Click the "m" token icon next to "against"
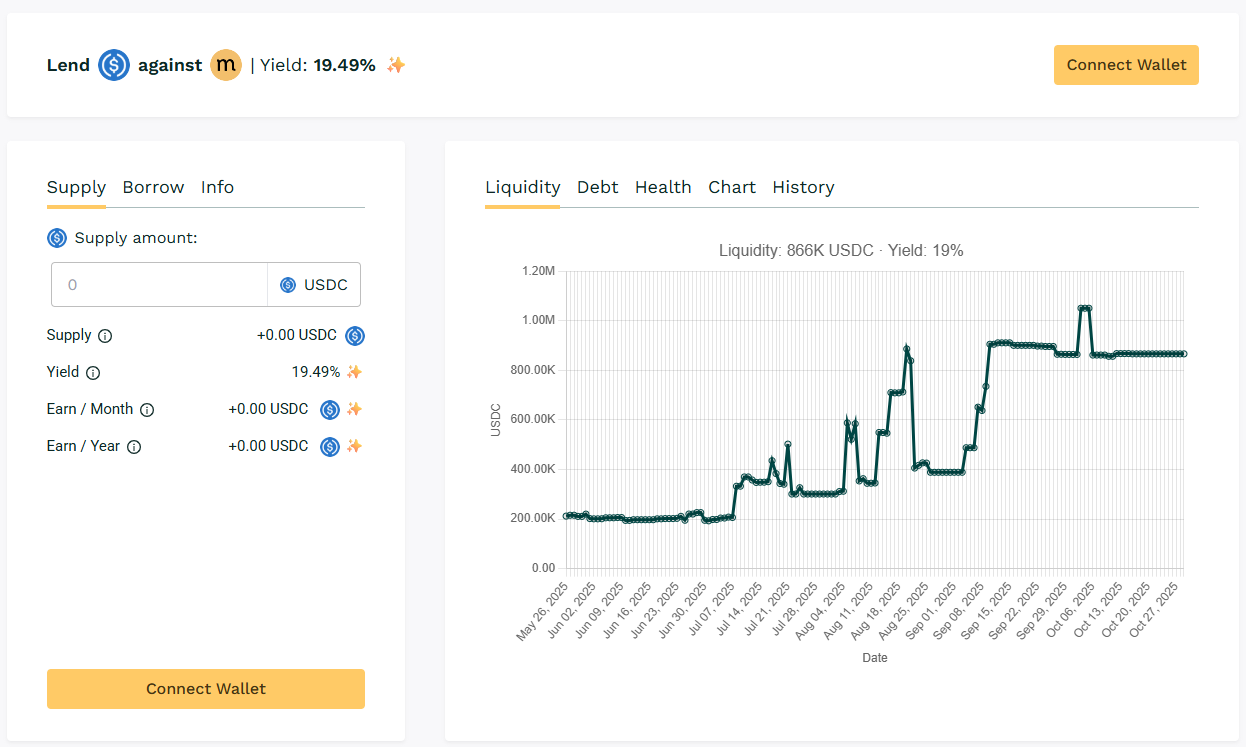The width and height of the screenshot is (1246, 747). tap(225, 65)
